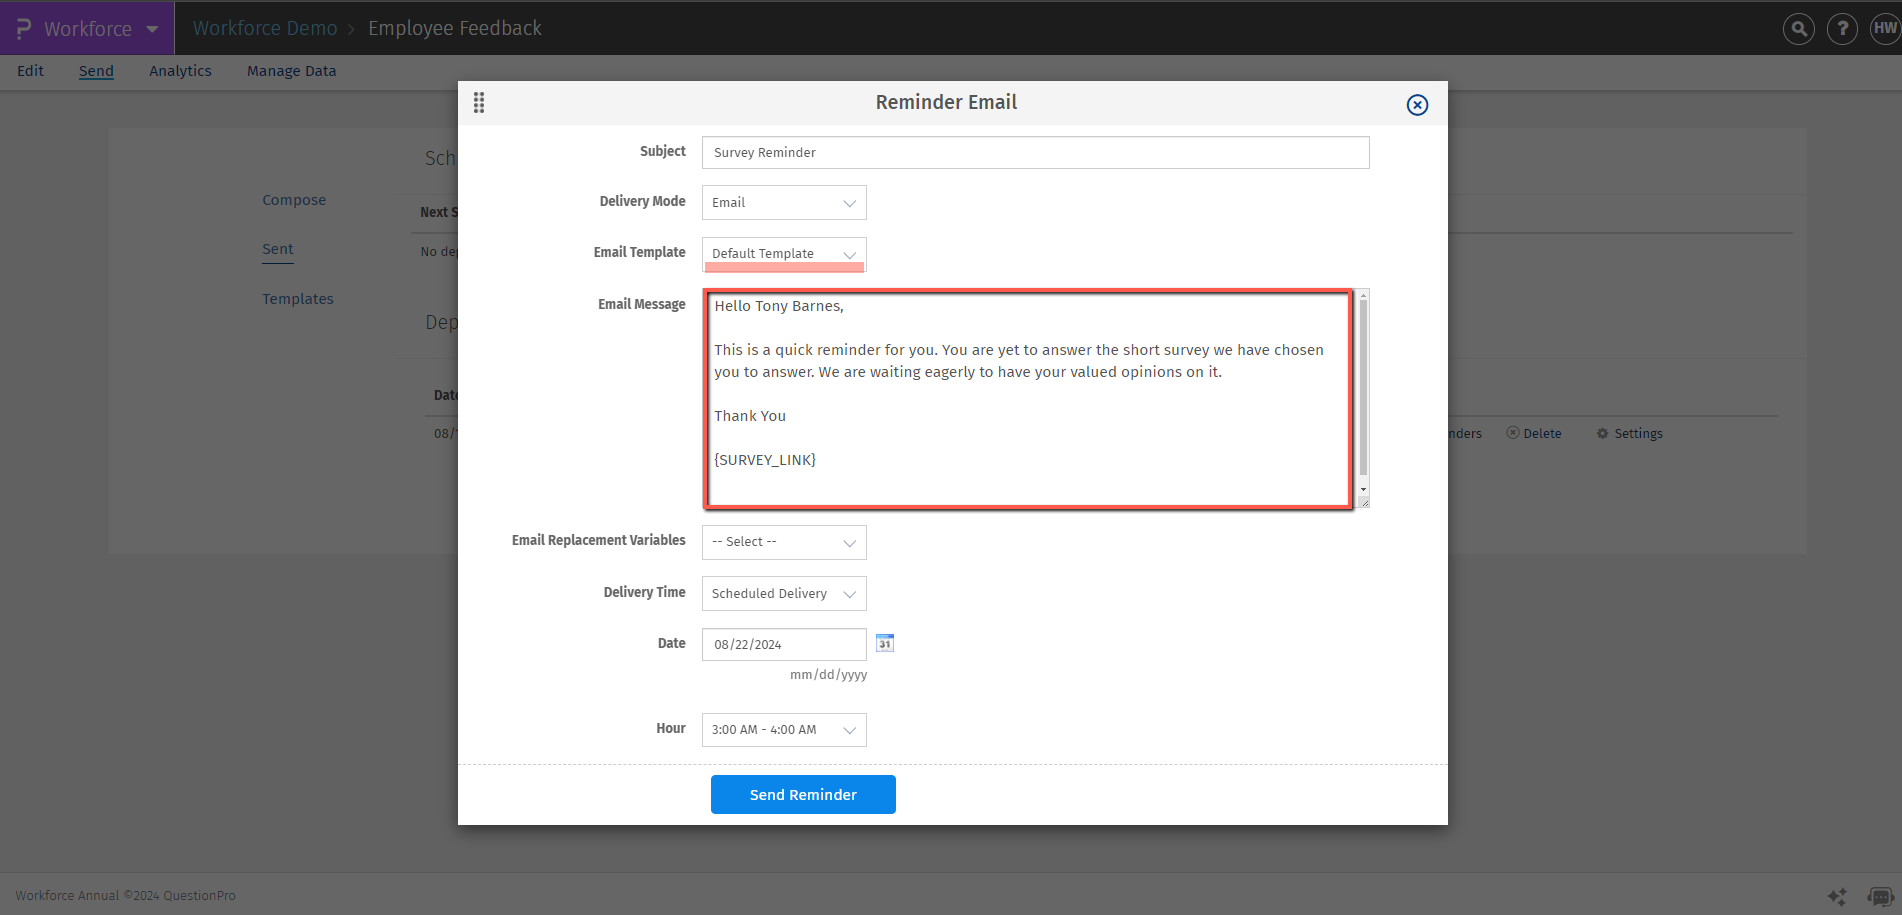This screenshot has width=1902, height=915.
Task: Click the drag handle on the Reminder Email dialog
Action: [479, 102]
